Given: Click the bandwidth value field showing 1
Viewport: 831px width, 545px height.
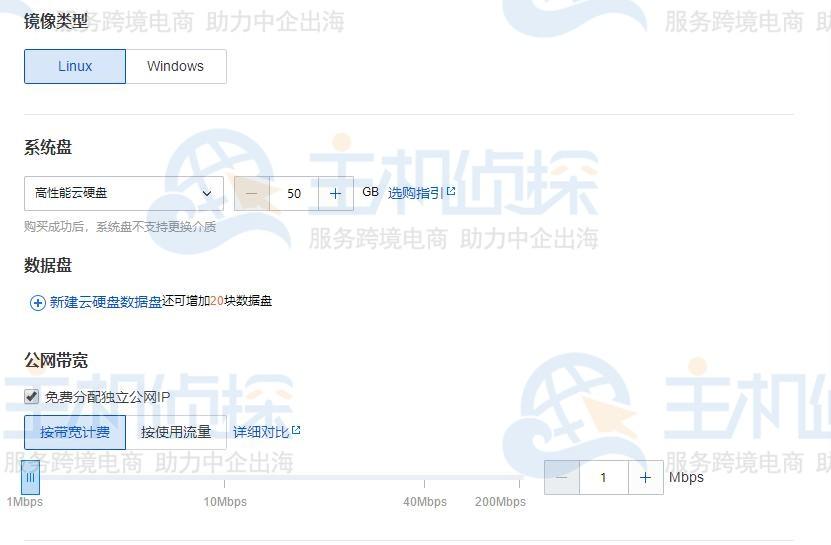Looking at the screenshot, I should (604, 478).
